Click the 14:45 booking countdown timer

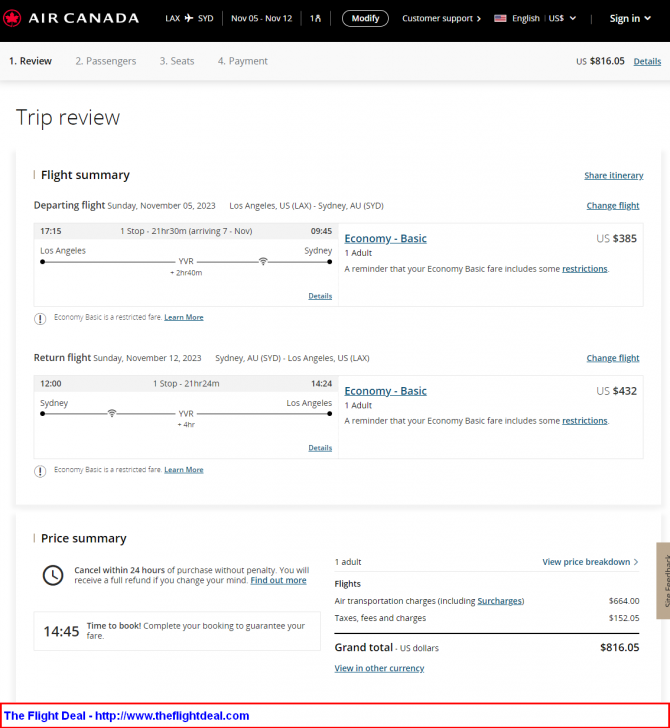61,631
